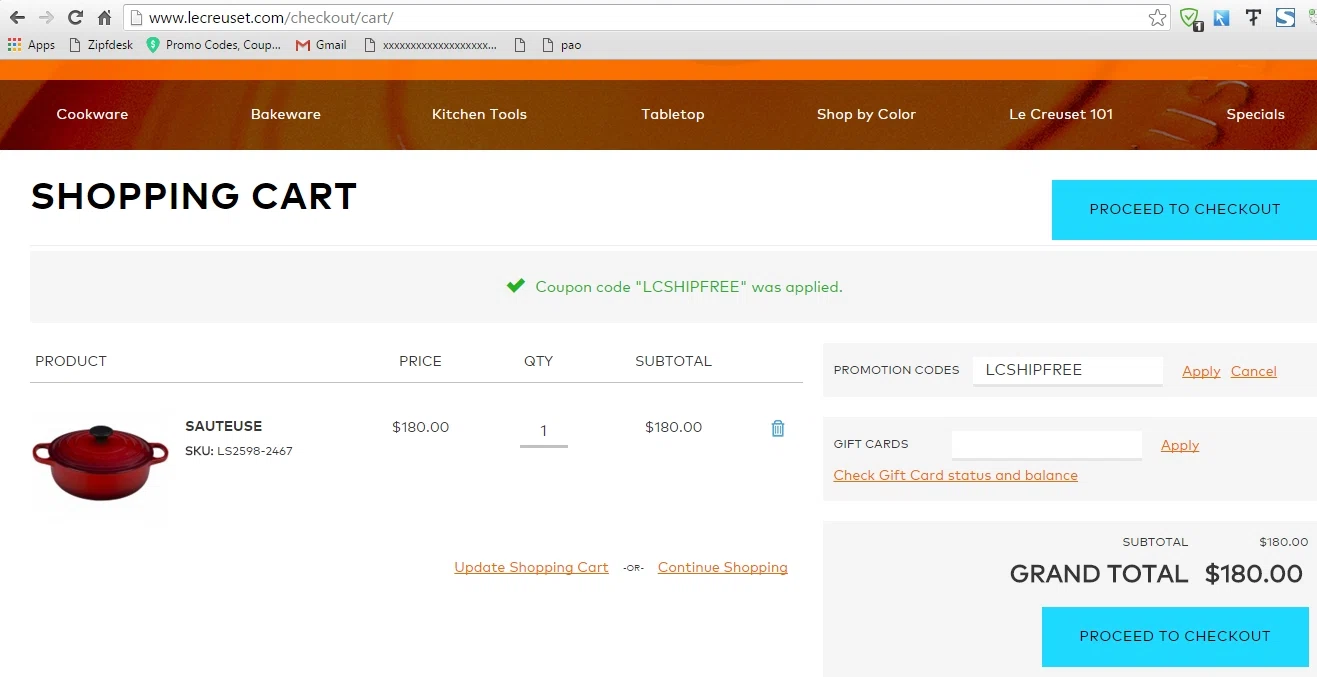The image size is (1317, 677).
Task: Click the gift cards input field
Action: tap(1047, 444)
